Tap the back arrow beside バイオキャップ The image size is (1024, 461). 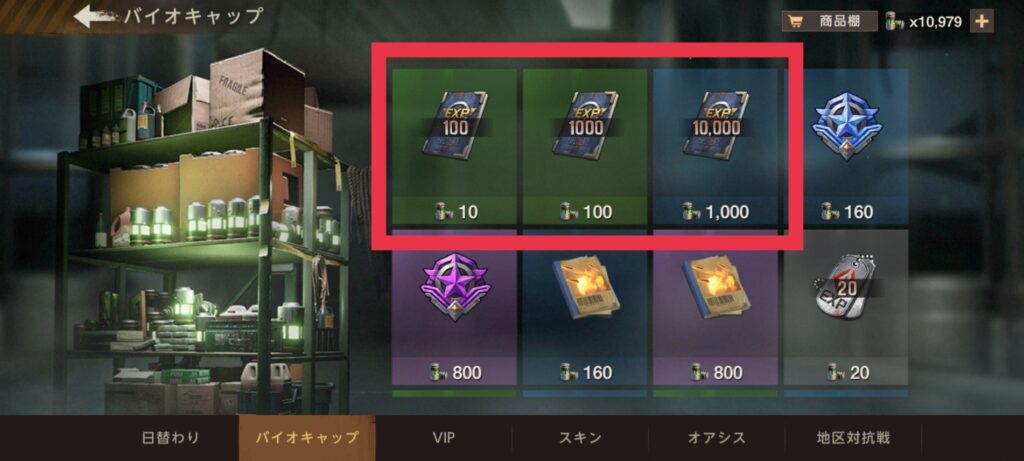point(97,16)
